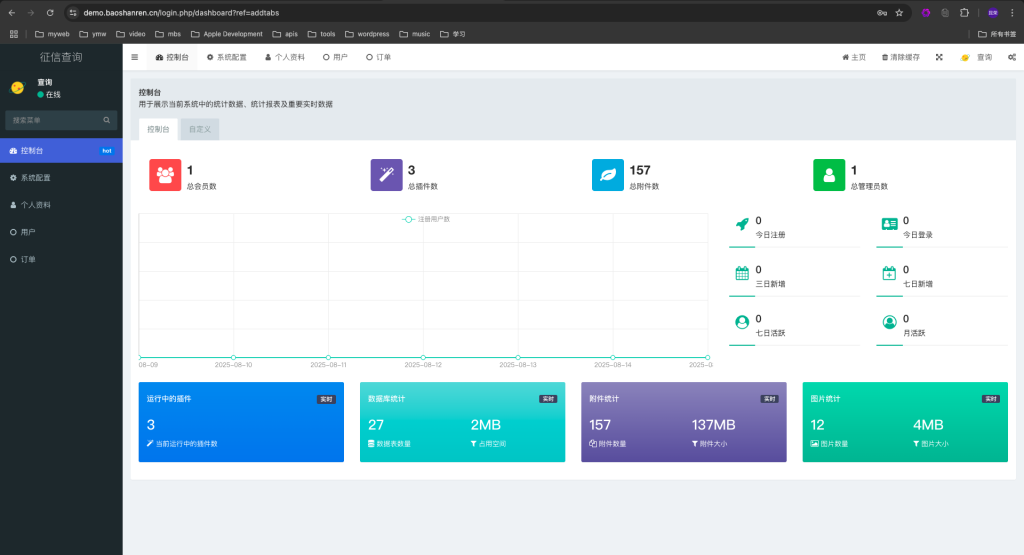Image resolution: width=1024 pixels, height=555 pixels.
Task: Click the 数据库统计 card title
Action: click(x=387, y=399)
